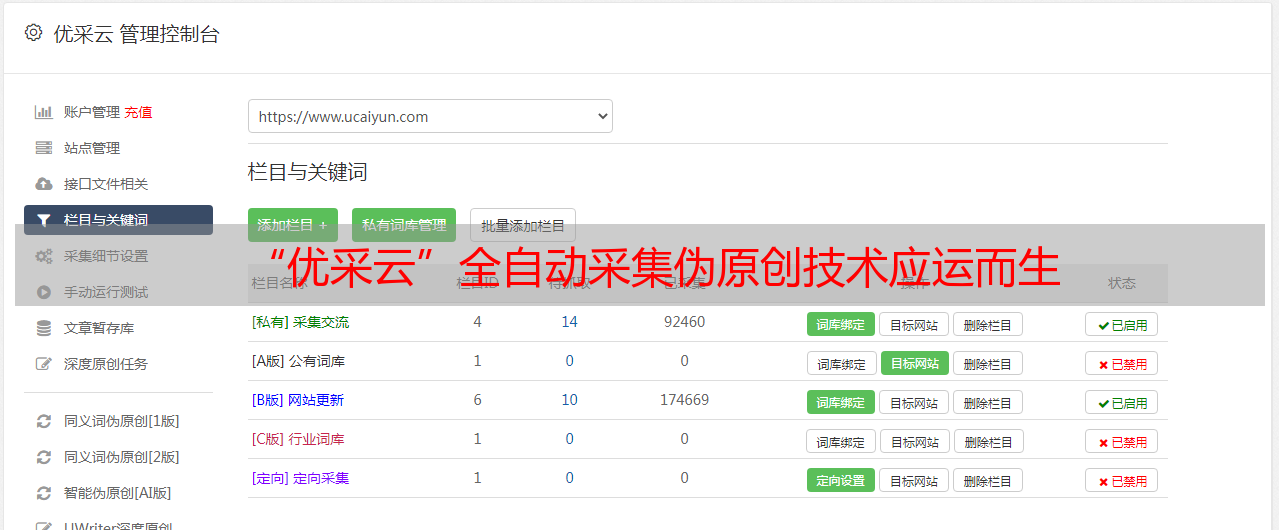1279x530 pixels.
Task: Click 定向设置 for 定向采集 row
Action: pyautogui.click(x=841, y=480)
